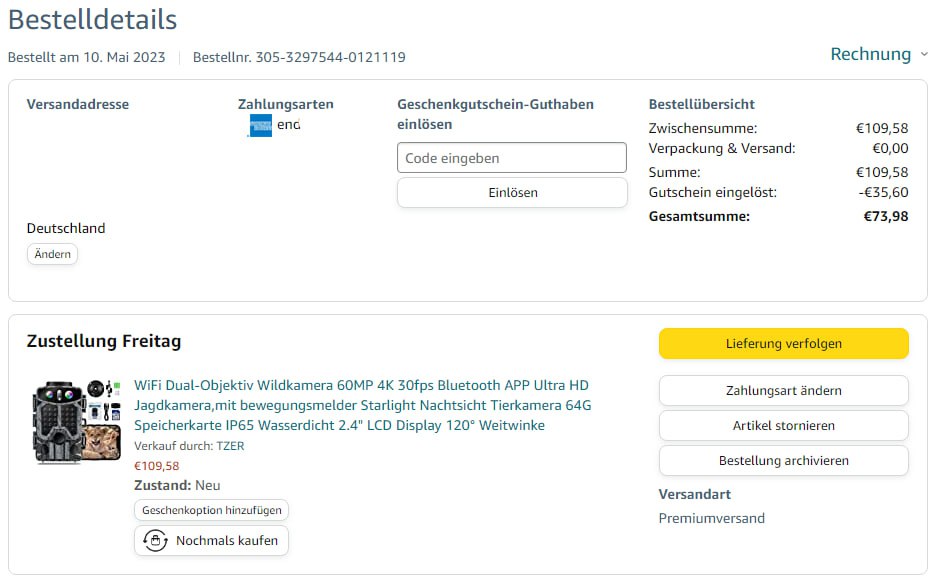Click the American Express card icon
This screenshot has height=584, width=932.
(259, 125)
